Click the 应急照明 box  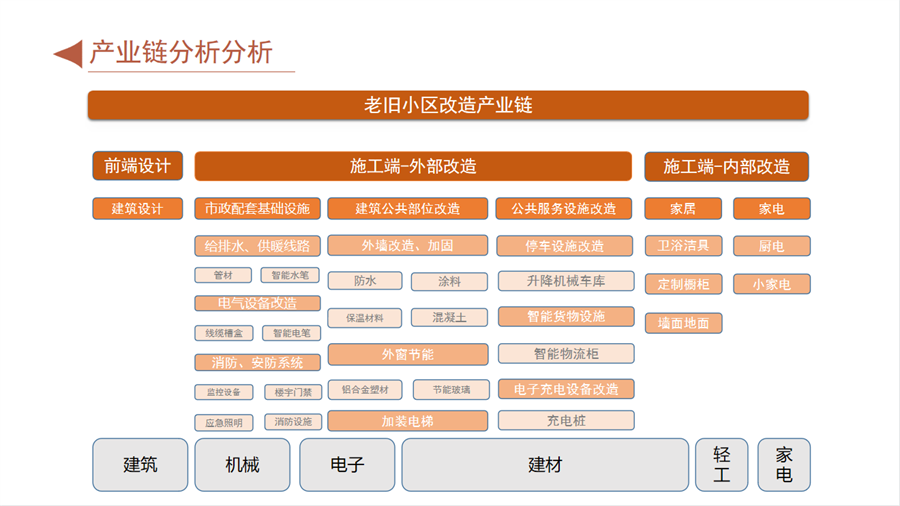tap(224, 423)
